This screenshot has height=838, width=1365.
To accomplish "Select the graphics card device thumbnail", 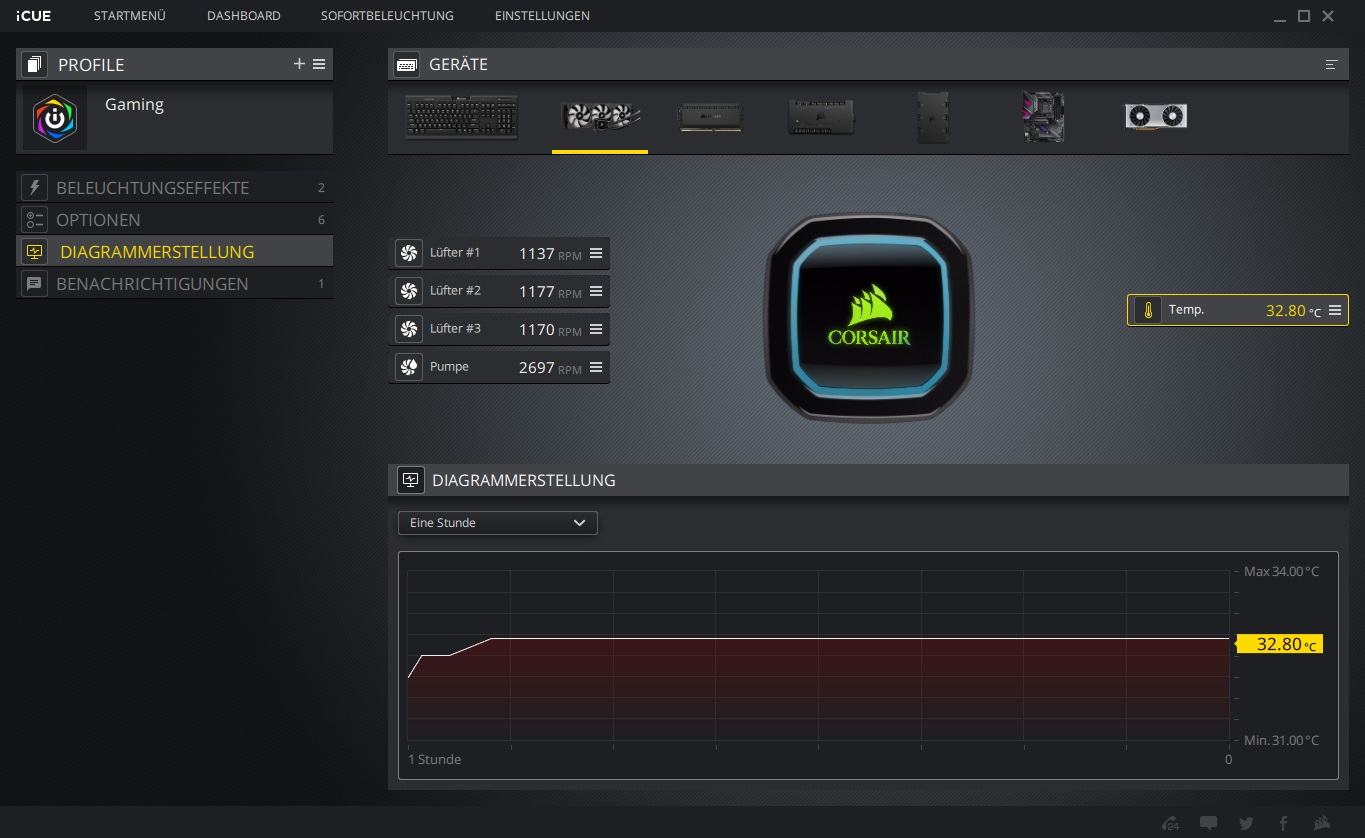I will [1156, 117].
